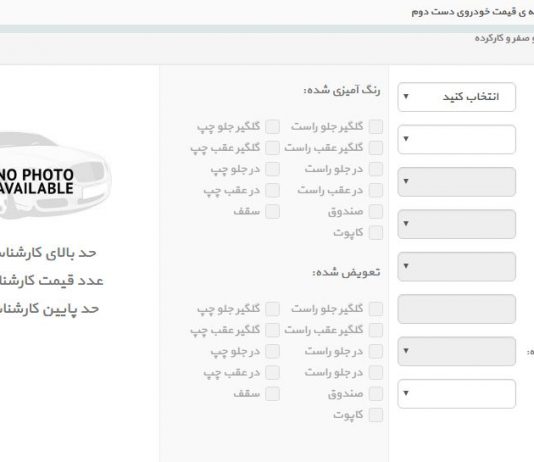Toggle 'کاپوت' checkbox under تعویض شده
Viewport: 534px width, 462px height.
pyautogui.click(x=376, y=415)
